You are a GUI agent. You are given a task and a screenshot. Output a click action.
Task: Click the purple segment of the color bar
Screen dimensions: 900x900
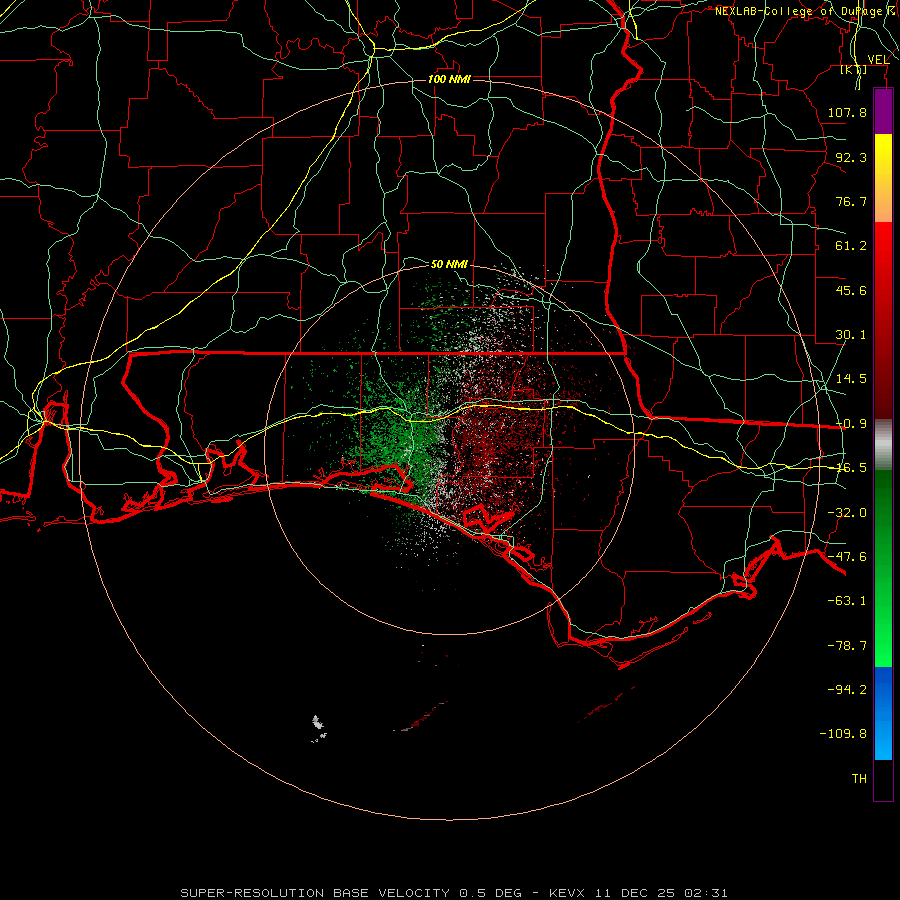883,112
